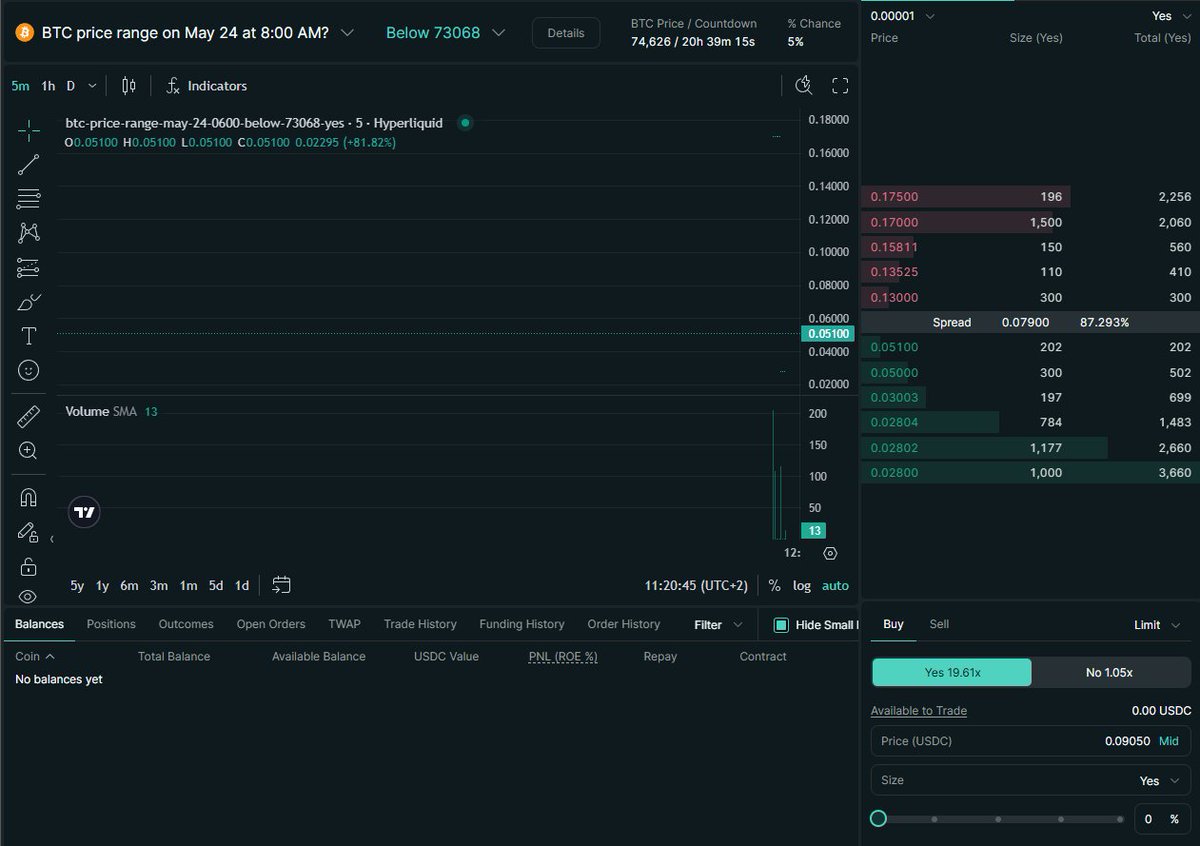Image resolution: width=1200 pixels, height=846 pixels.
Task: Expand the BTC price range market selector
Action: (x=347, y=33)
